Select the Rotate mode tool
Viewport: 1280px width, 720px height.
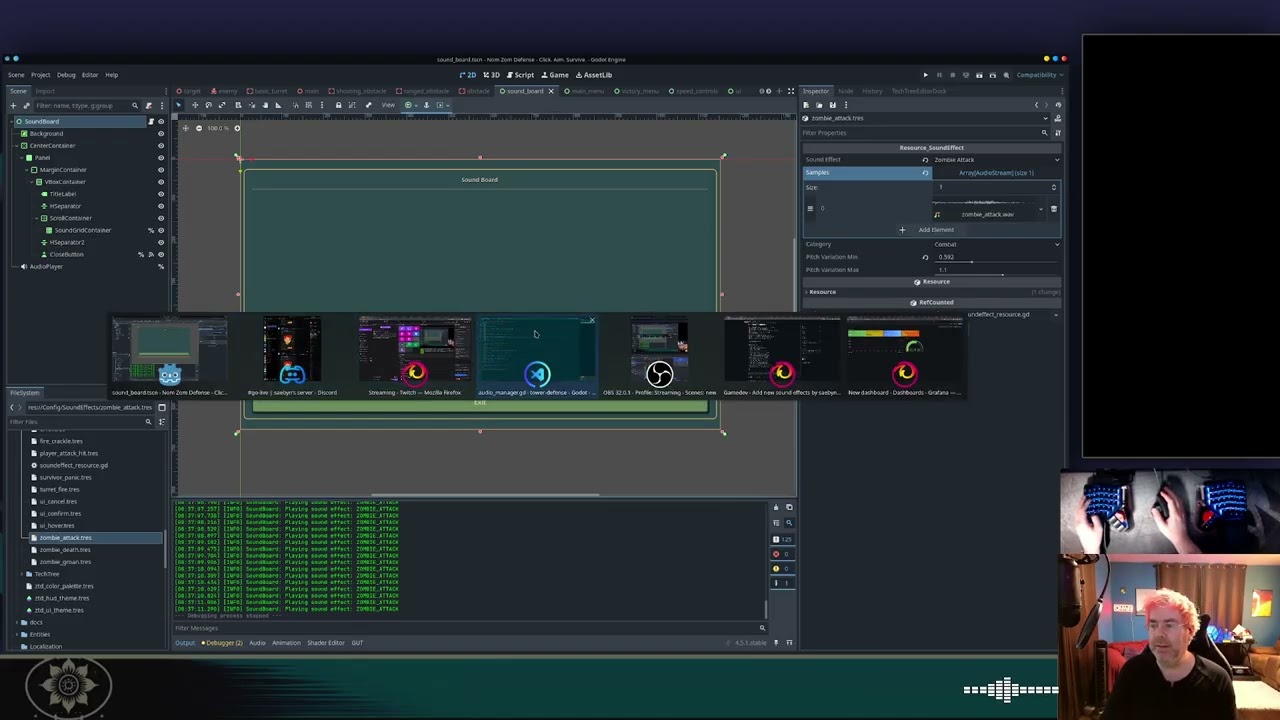(208, 105)
